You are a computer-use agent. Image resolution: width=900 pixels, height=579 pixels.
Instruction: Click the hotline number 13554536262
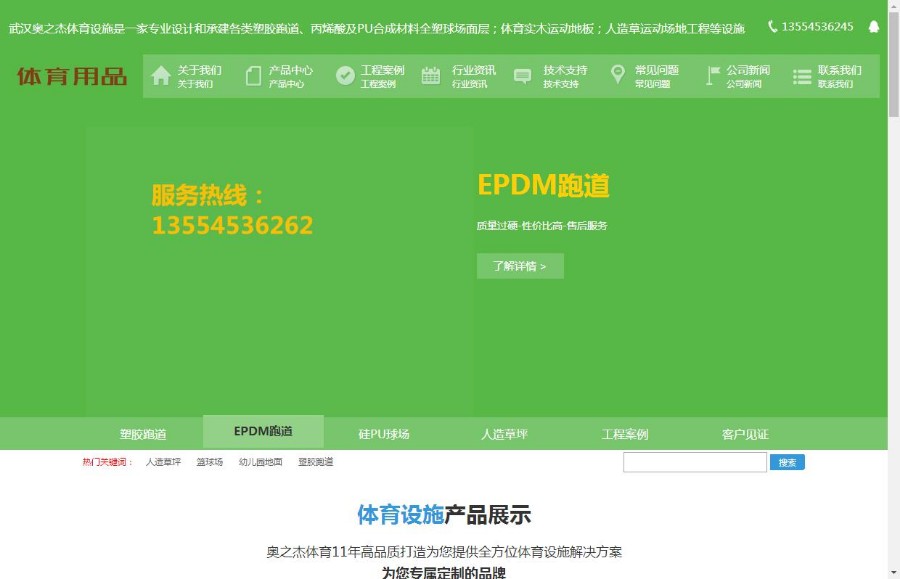pyautogui.click(x=232, y=225)
